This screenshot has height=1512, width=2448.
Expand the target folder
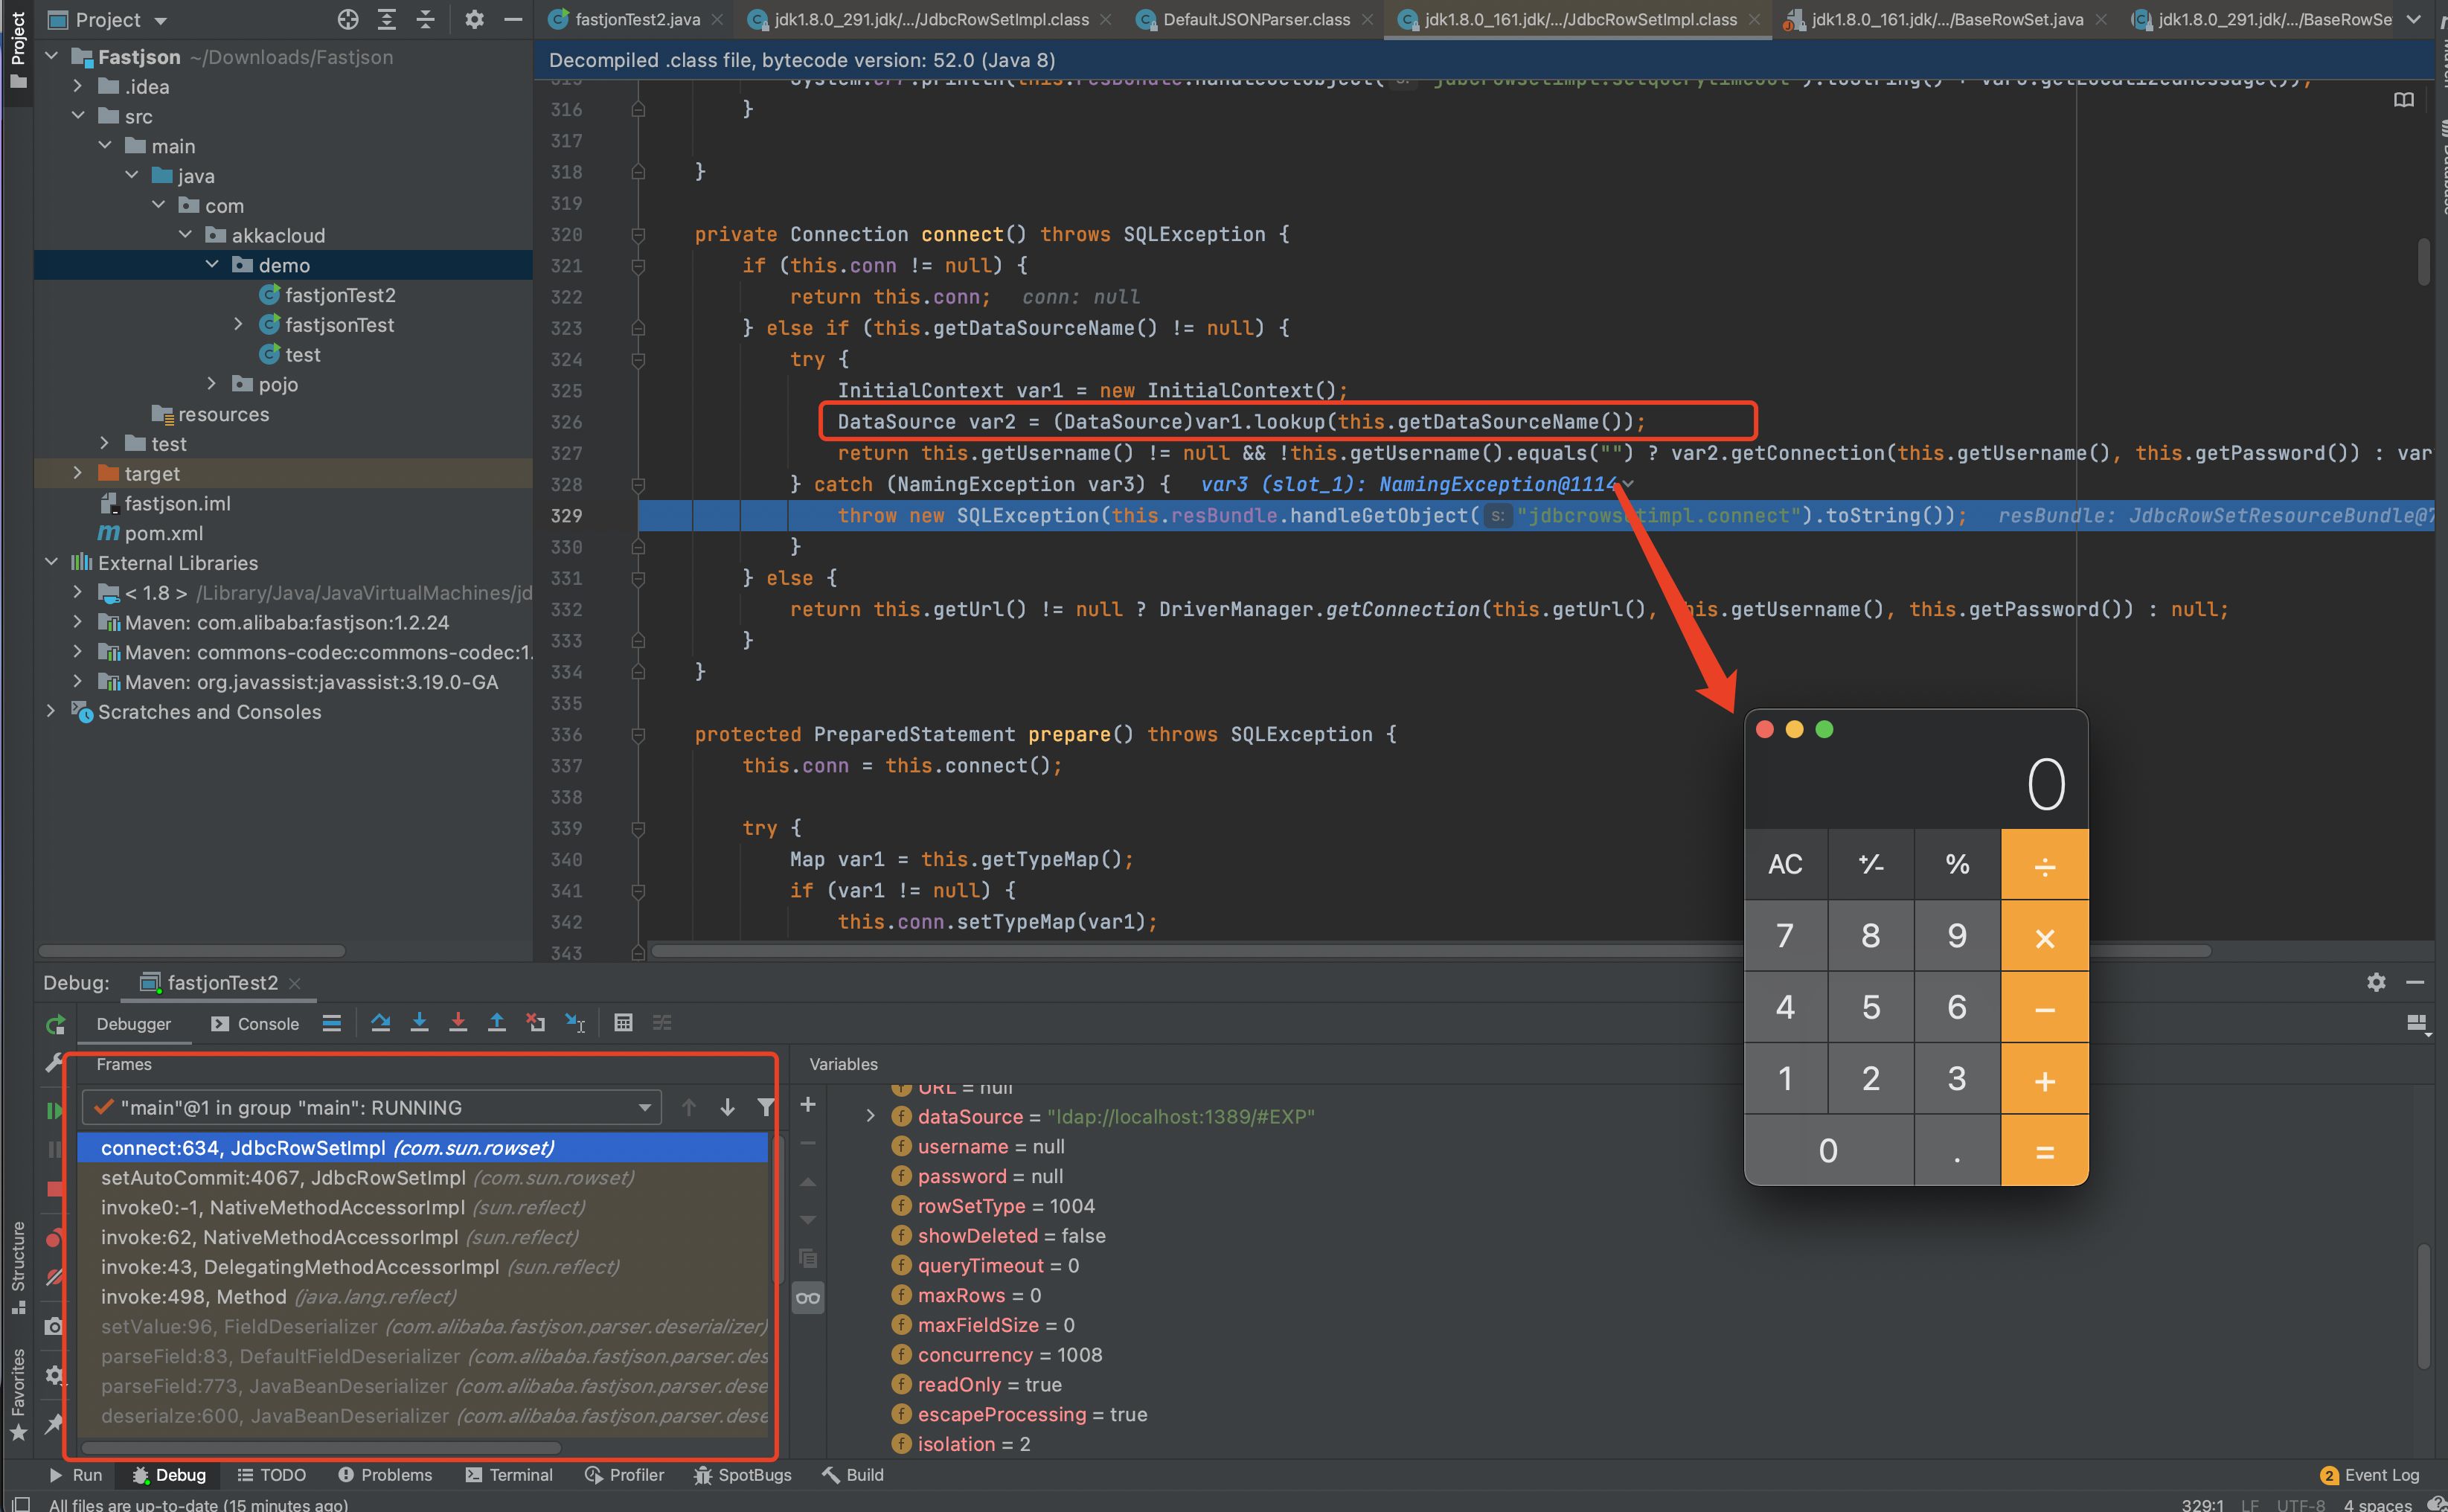78,473
